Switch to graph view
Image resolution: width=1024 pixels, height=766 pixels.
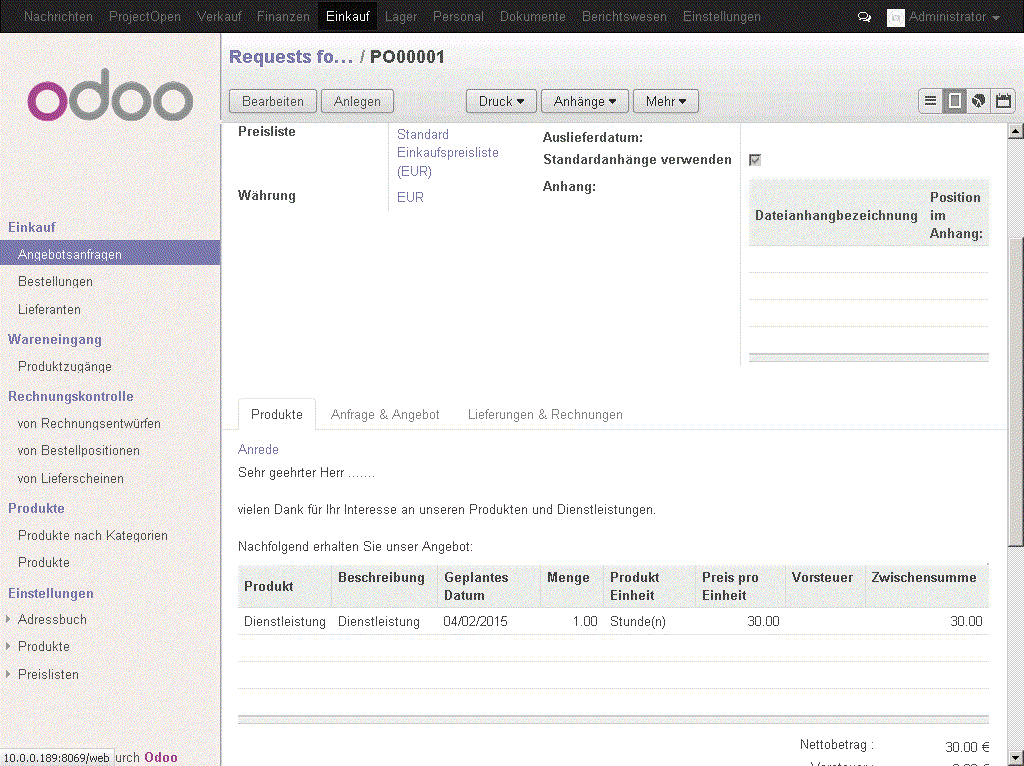[978, 101]
